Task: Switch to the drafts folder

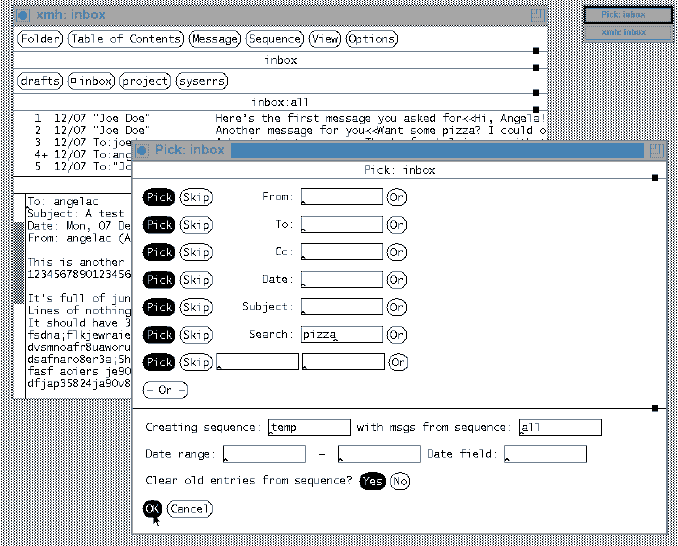Action: [x=39, y=81]
